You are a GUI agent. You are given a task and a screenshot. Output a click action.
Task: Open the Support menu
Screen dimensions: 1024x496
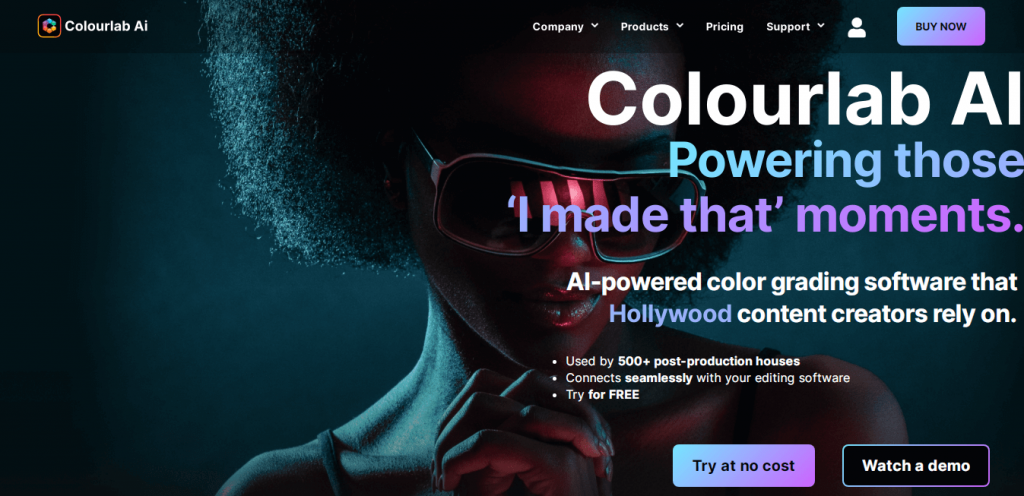[x=788, y=27]
